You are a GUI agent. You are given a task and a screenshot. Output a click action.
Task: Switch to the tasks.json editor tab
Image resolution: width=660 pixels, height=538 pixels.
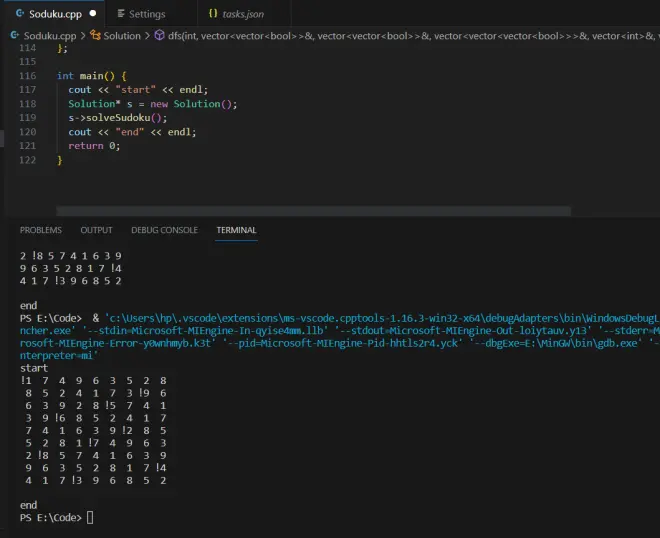tap(245, 14)
